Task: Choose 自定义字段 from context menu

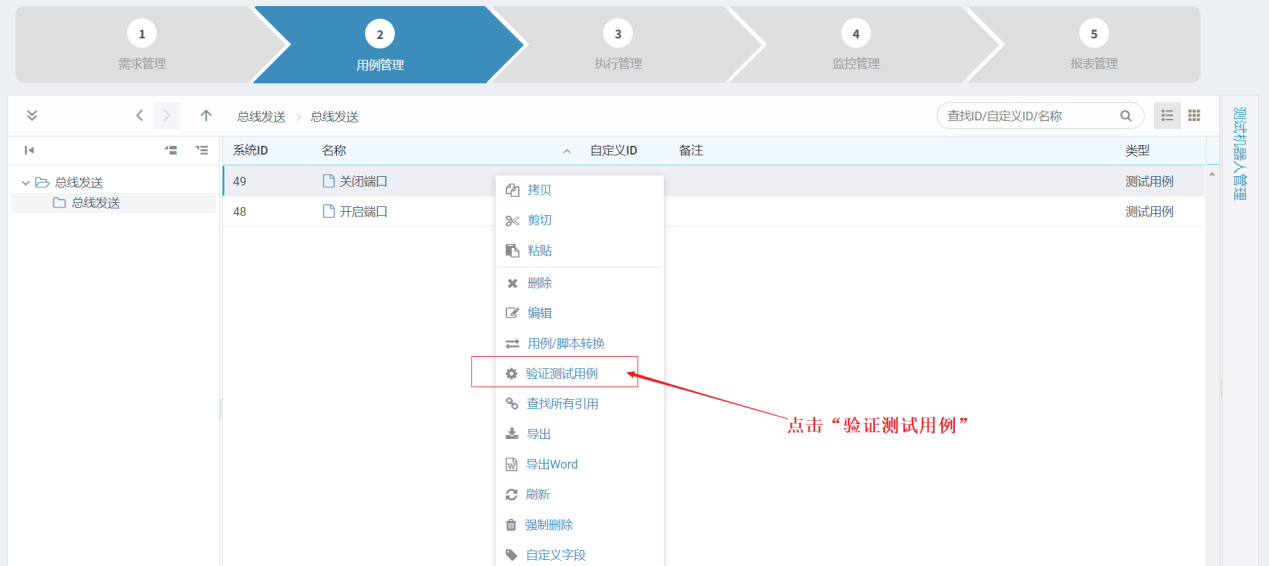Action: [580, 554]
